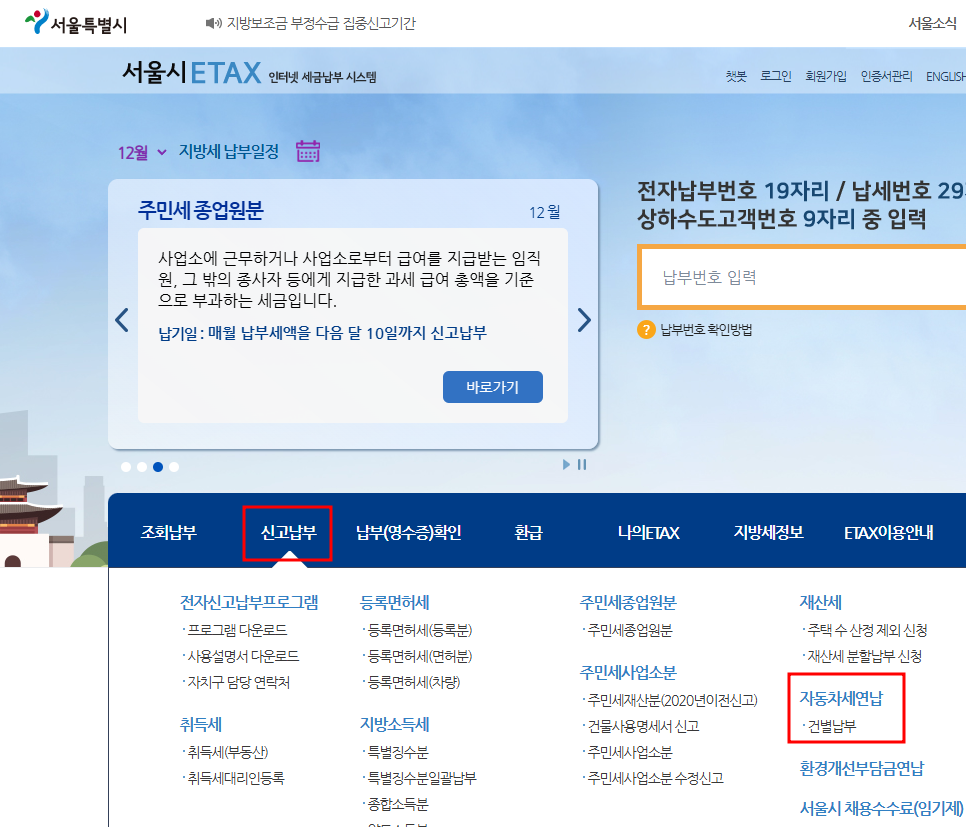Pause the banner slideshow
The image size is (966, 827).
click(582, 465)
